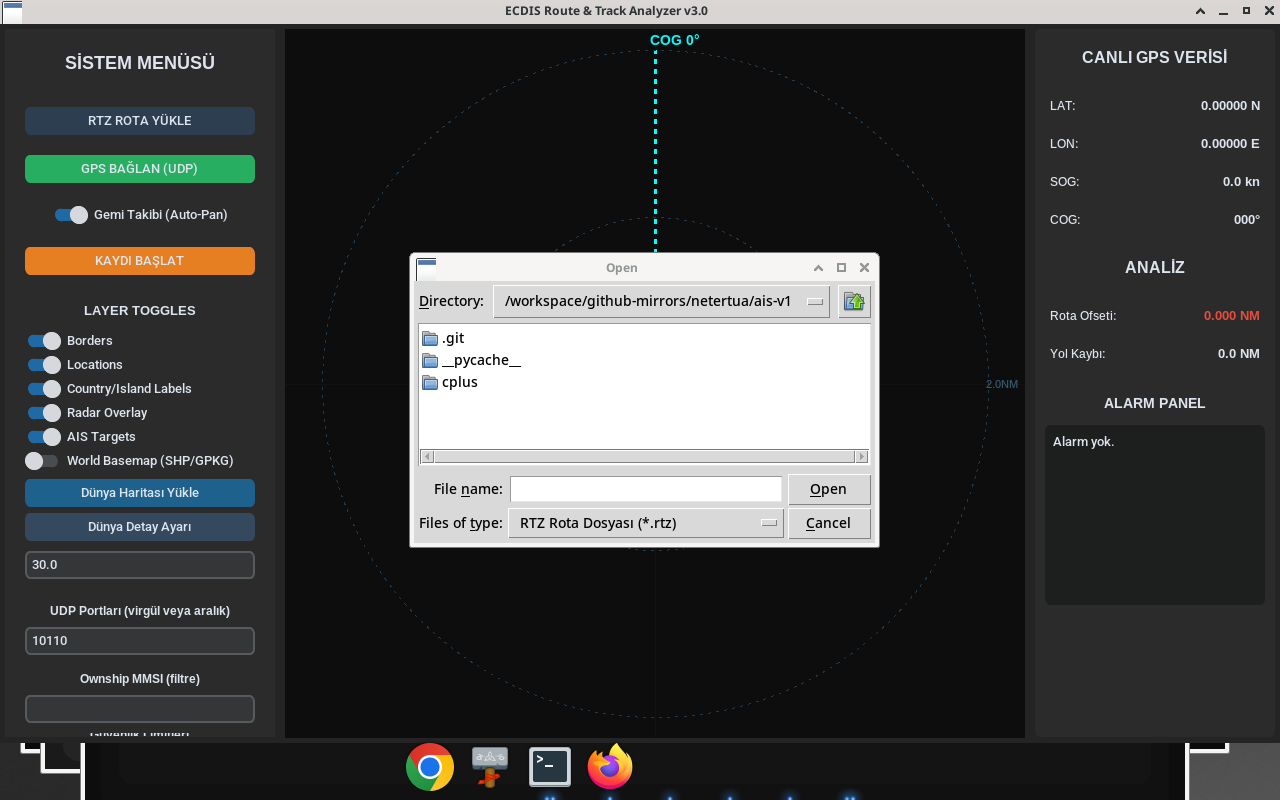Image resolution: width=1280 pixels, height=800 pixels.
Task: Focus the 30.0 detail value field
Action: (x=140, y=565)
